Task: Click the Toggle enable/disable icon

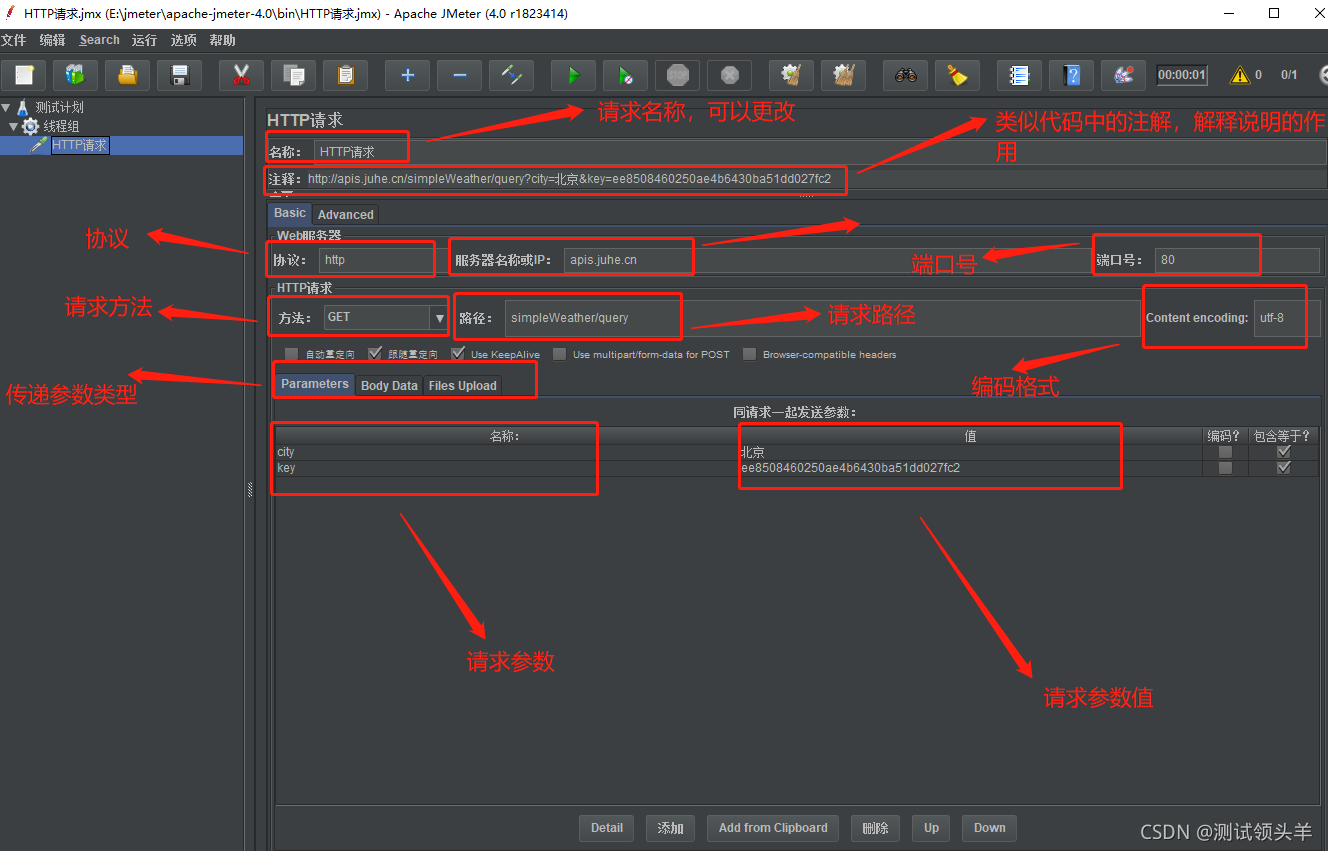Action: click(x=511, y=75)
